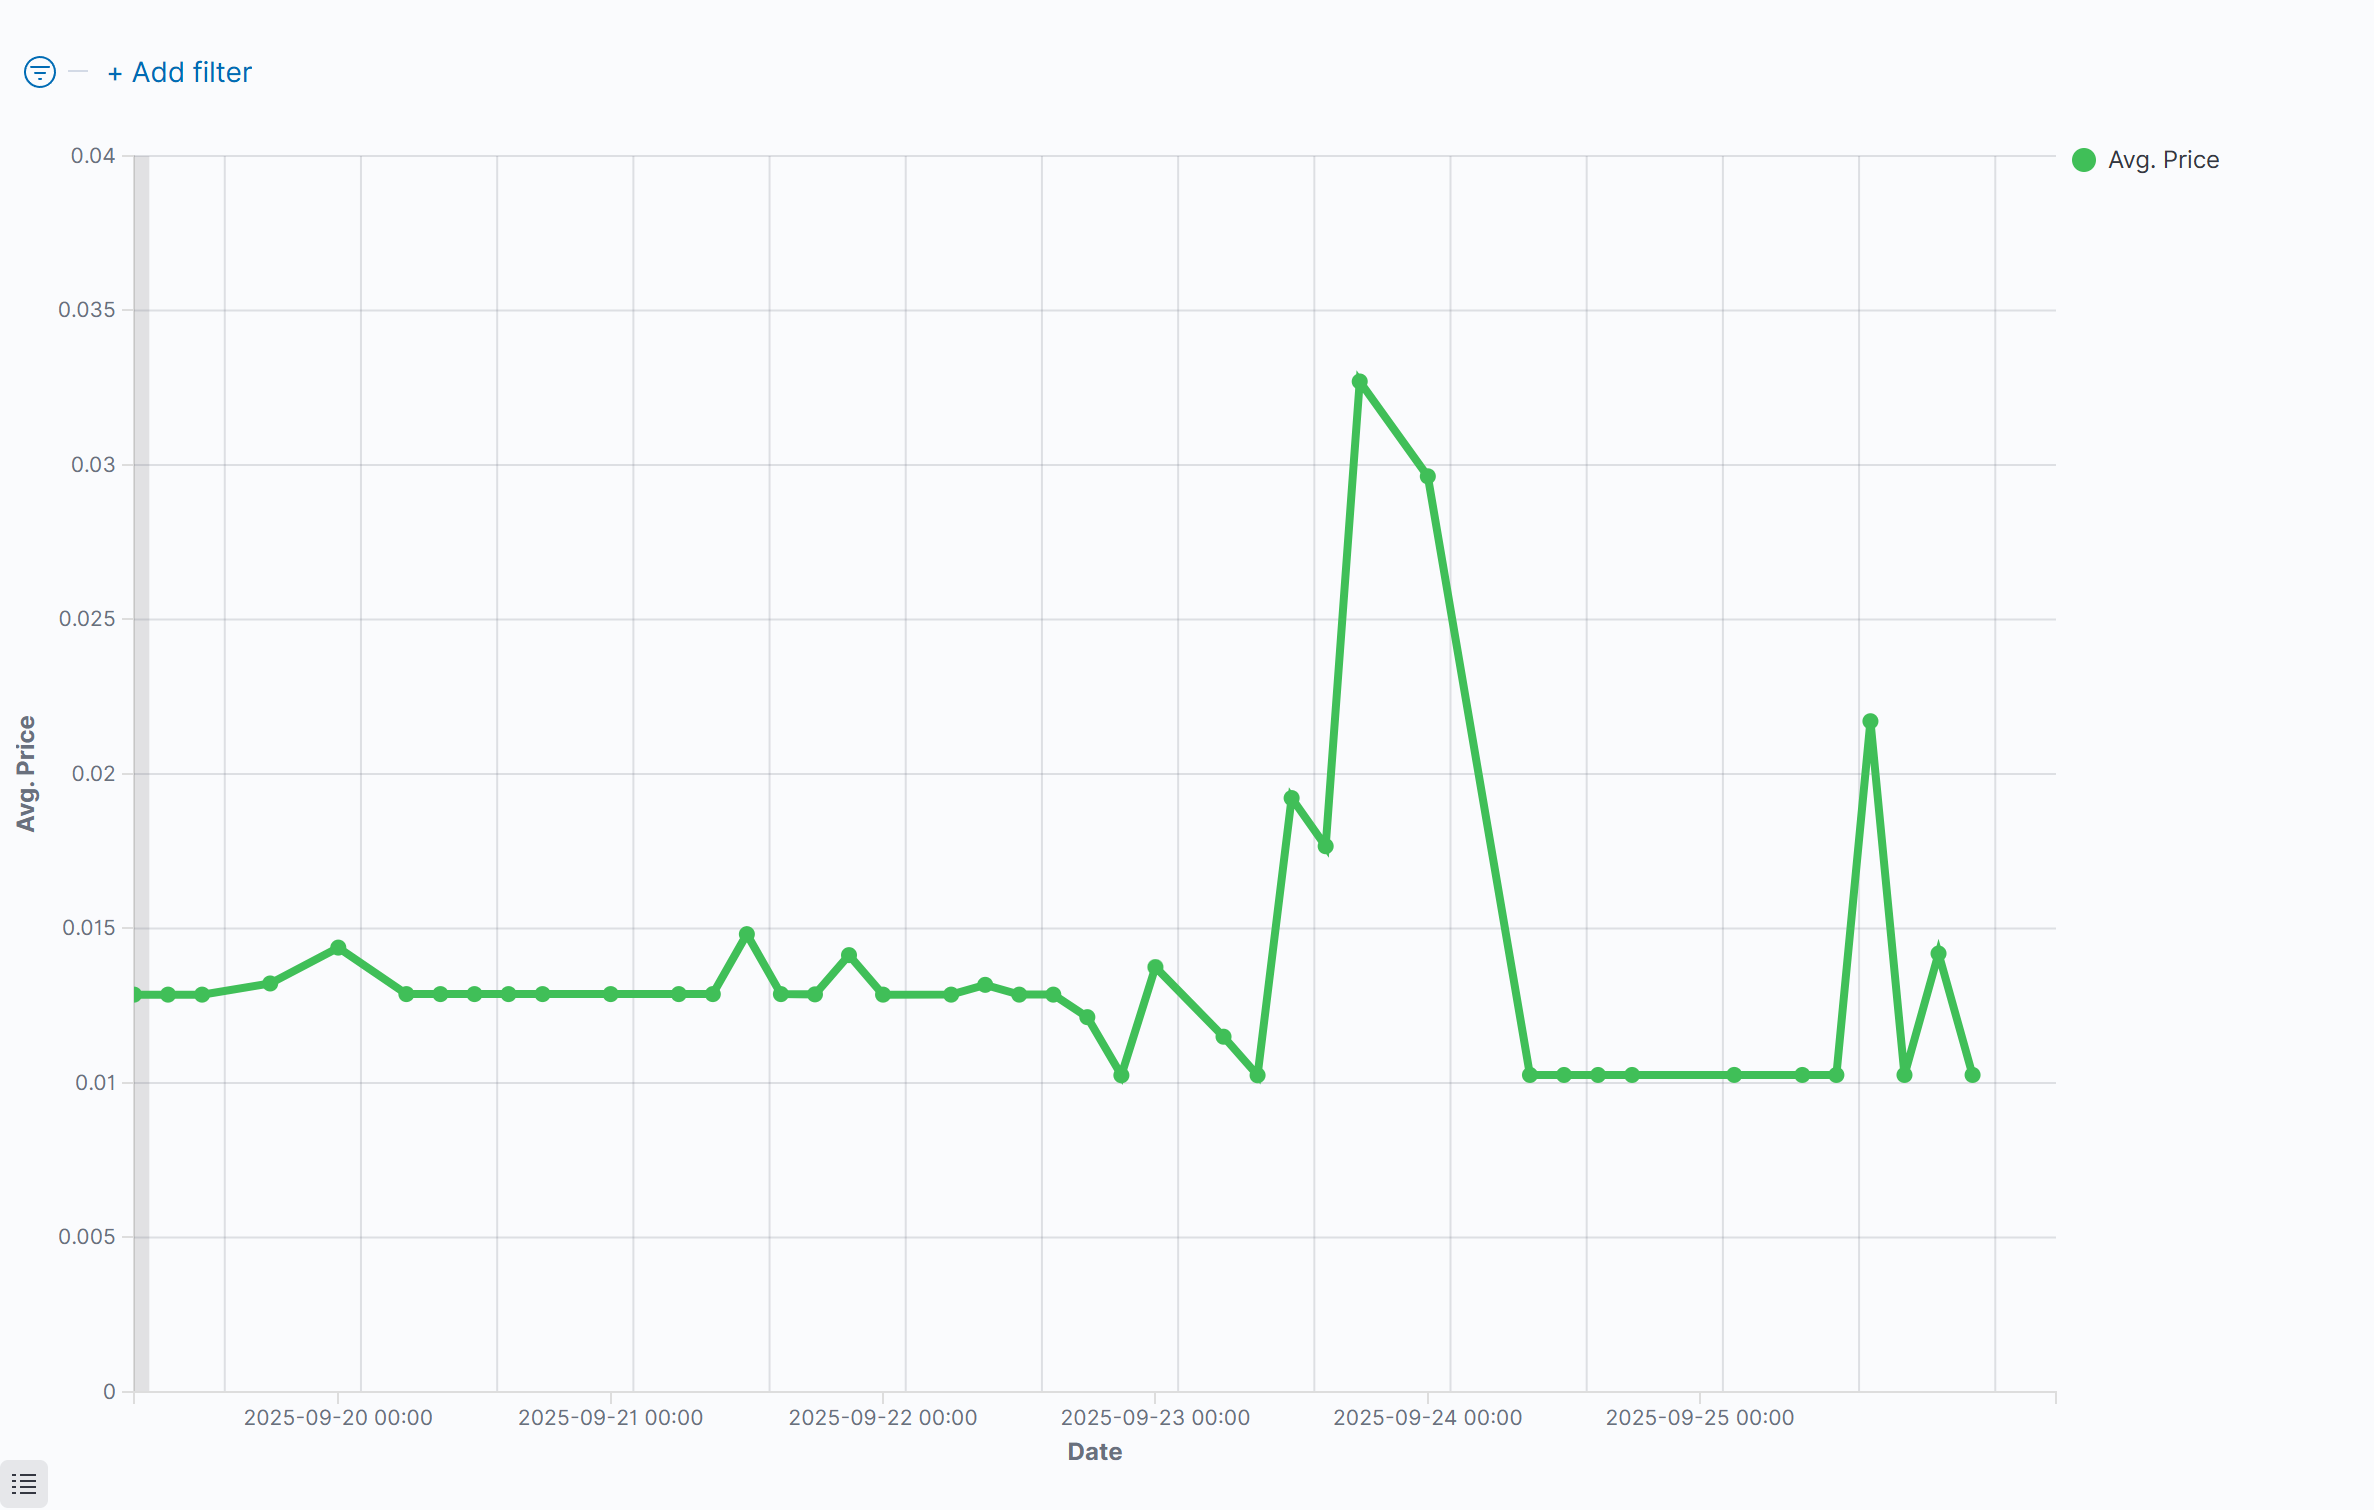
Task: Click the 0.035 y-axis tick label
Action: click(x=87, y=310)
